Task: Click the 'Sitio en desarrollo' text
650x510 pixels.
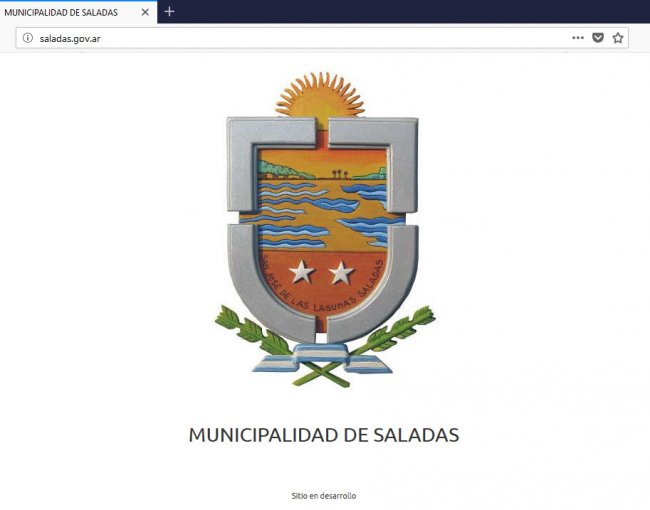Action: pyautogui.click(x=324, y=495)
